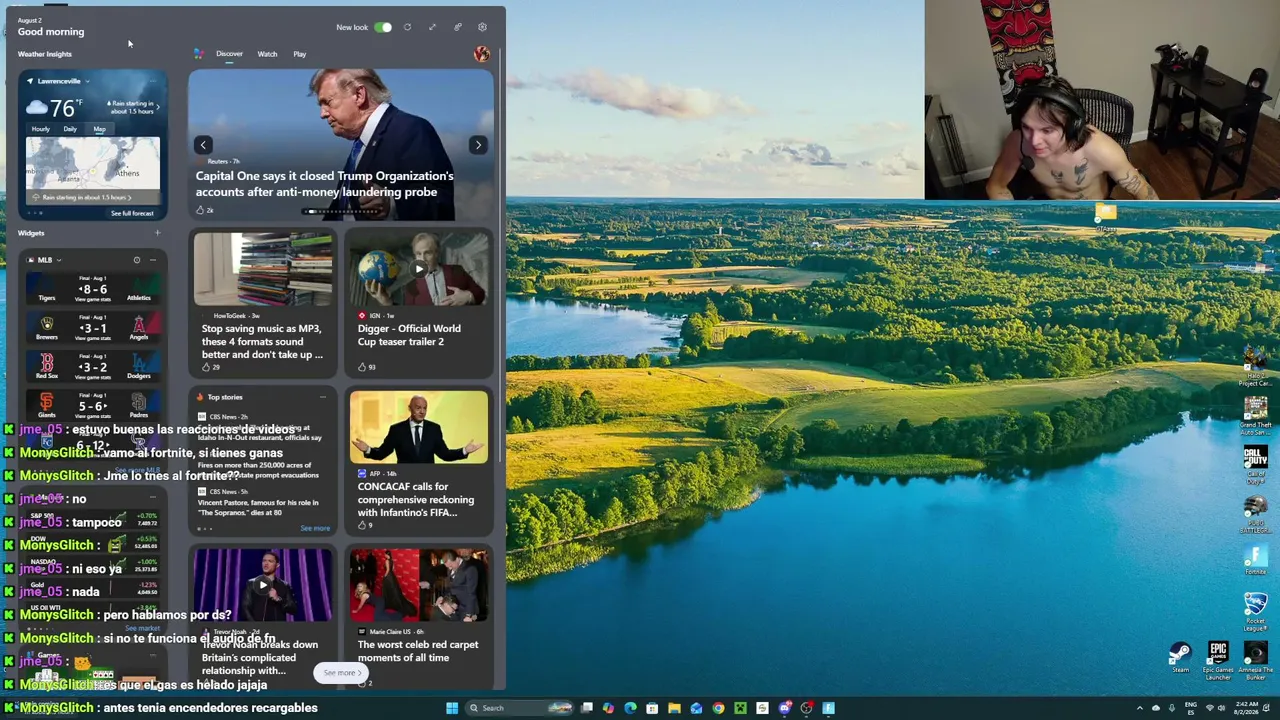Open Steam desktop shortcut

[1180, 658]
